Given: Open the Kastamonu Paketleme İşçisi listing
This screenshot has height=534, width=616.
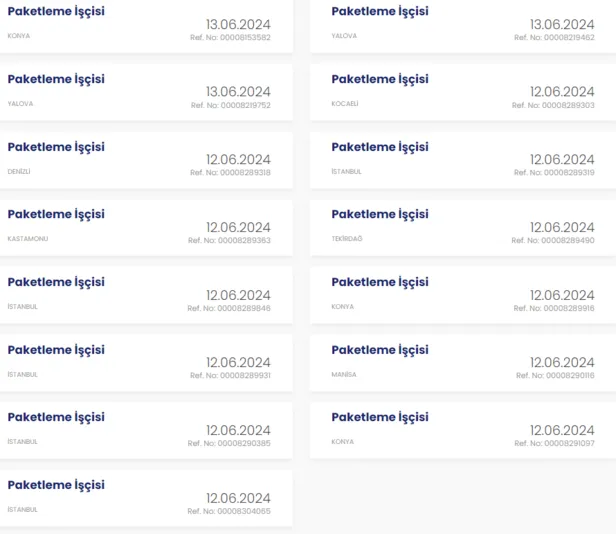Looking at the screenshot, I should pyautogui.click(x=146, y=227).
